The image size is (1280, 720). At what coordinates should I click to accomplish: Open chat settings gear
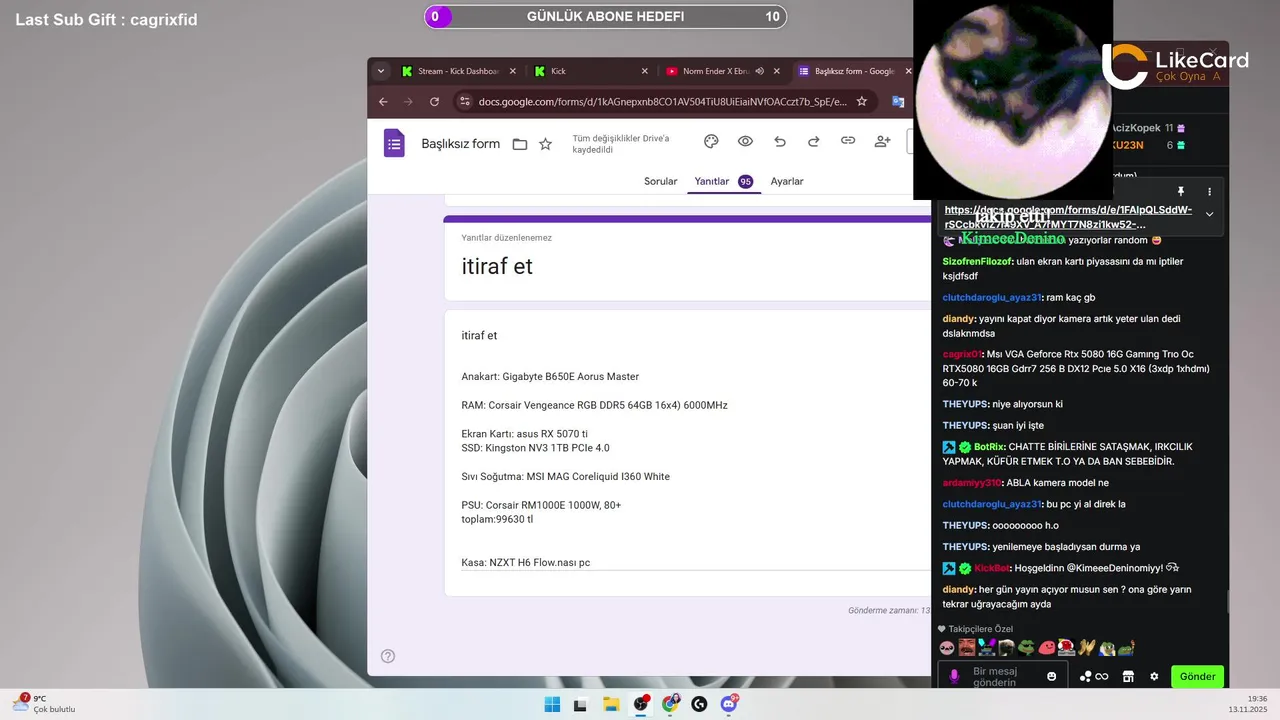[x=1154, y=677]
